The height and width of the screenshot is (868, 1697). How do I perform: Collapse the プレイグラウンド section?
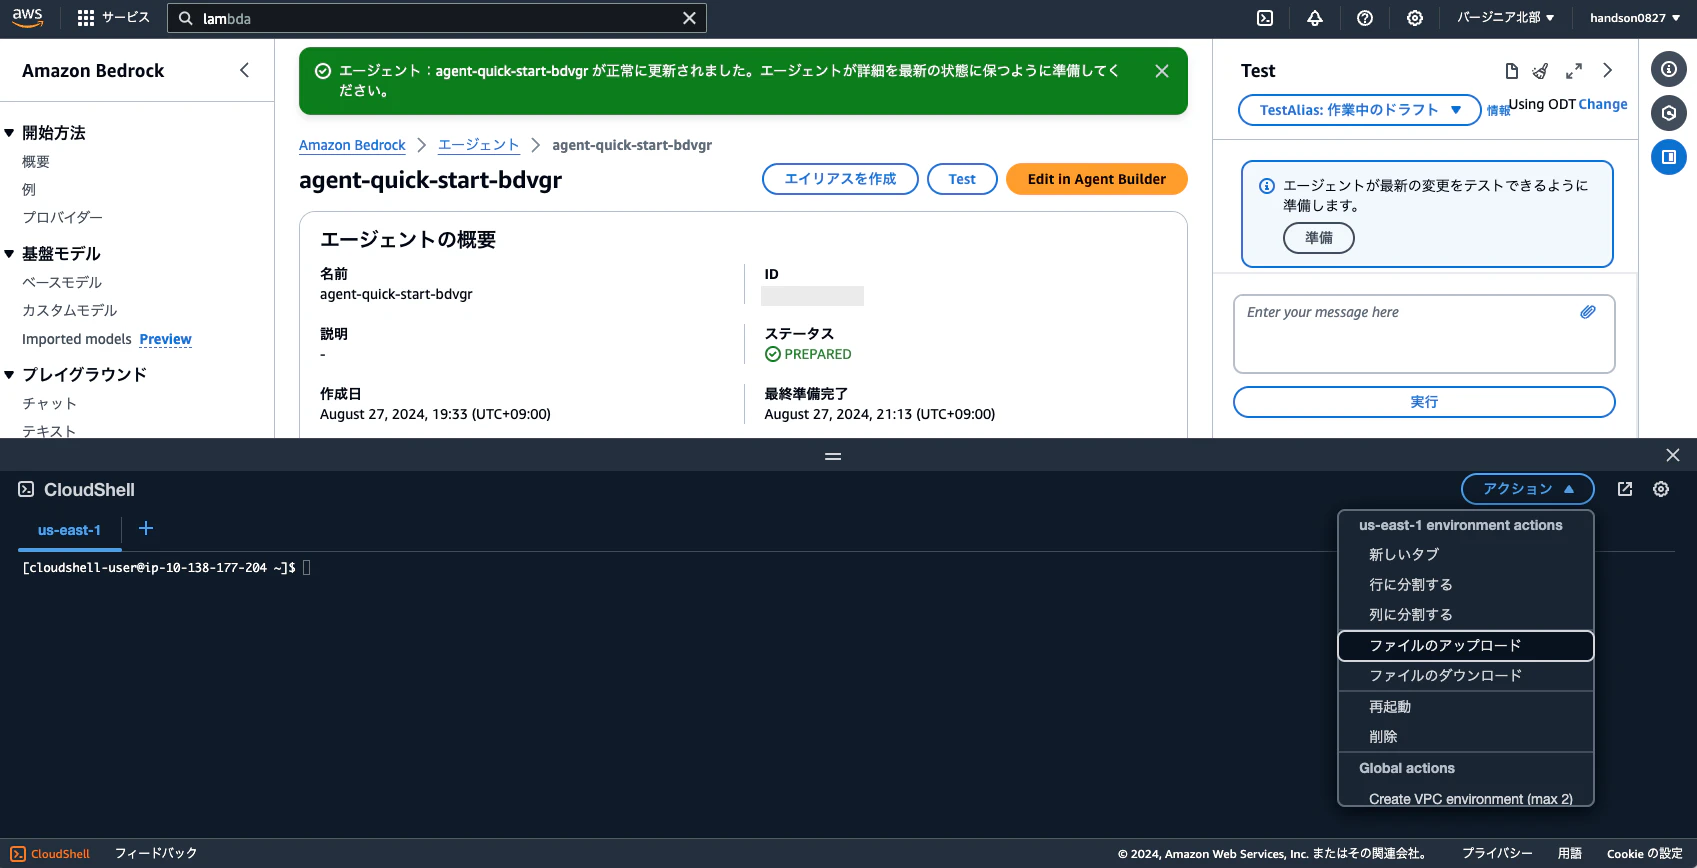[x=9, y=375]
